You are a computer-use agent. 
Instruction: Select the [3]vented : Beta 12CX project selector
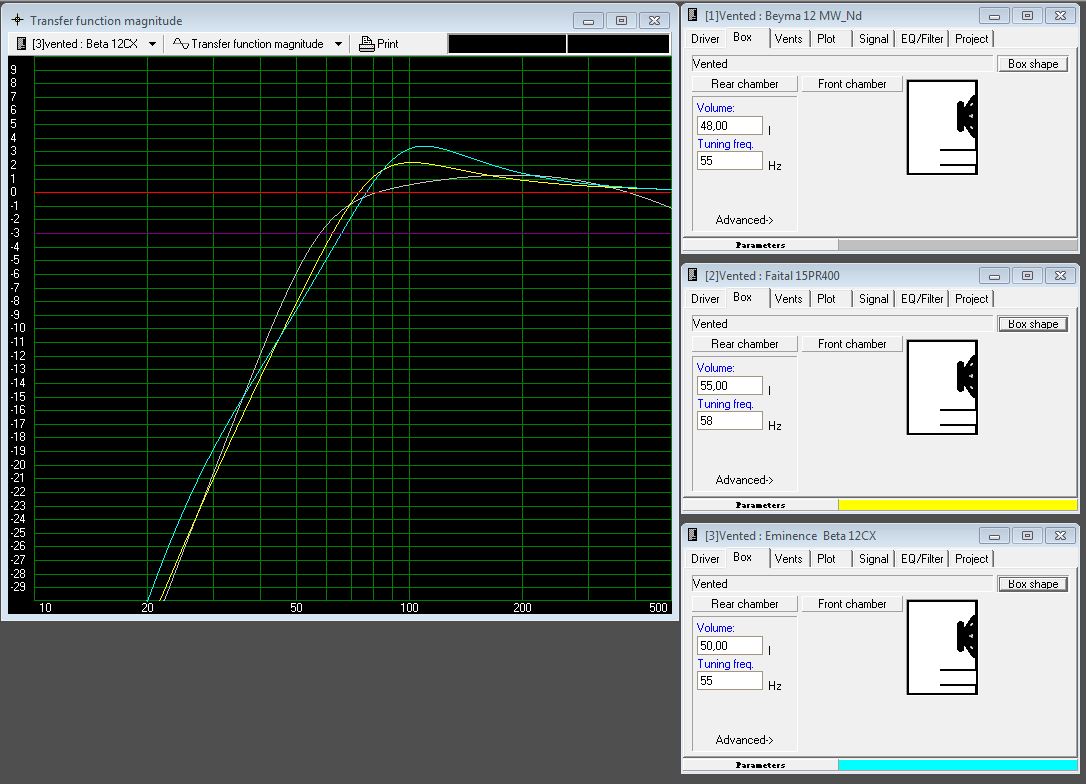click(87, 44)
